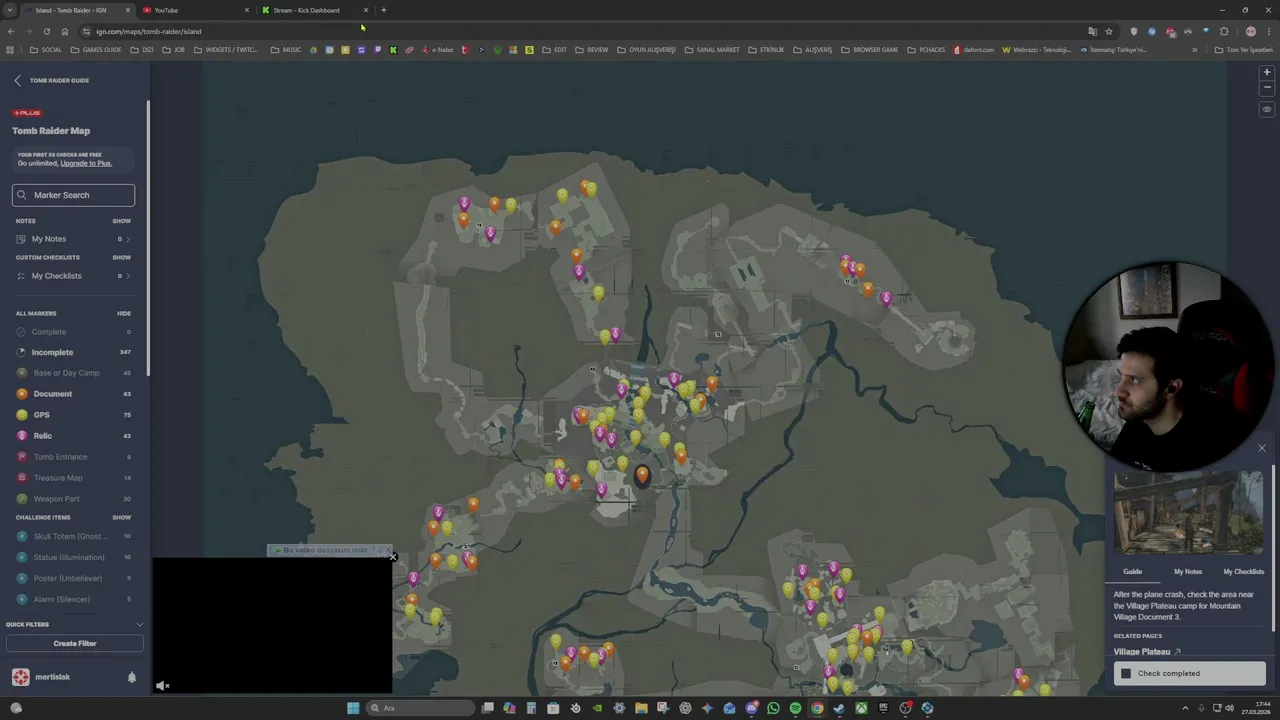Open Xbox app from the taskbar
Viewport: 1280px width, 720px height.
point(861,708)
